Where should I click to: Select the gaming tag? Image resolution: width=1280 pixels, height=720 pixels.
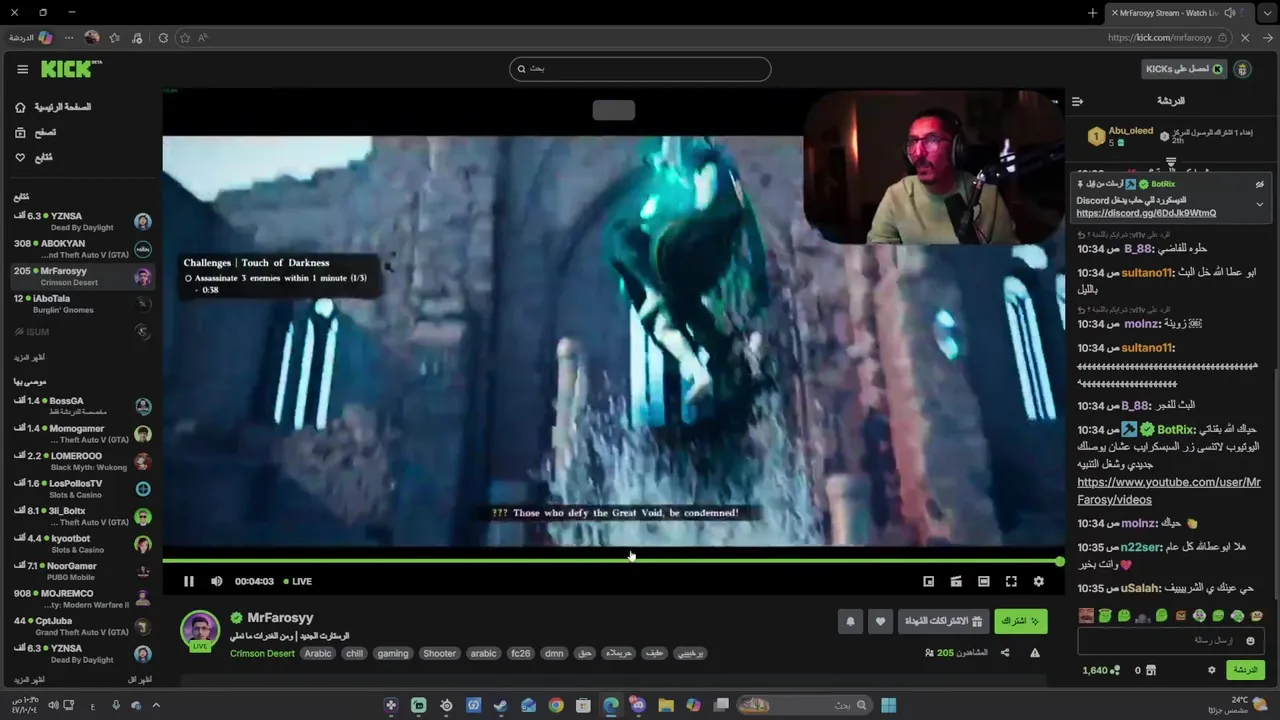click(393, 653)
